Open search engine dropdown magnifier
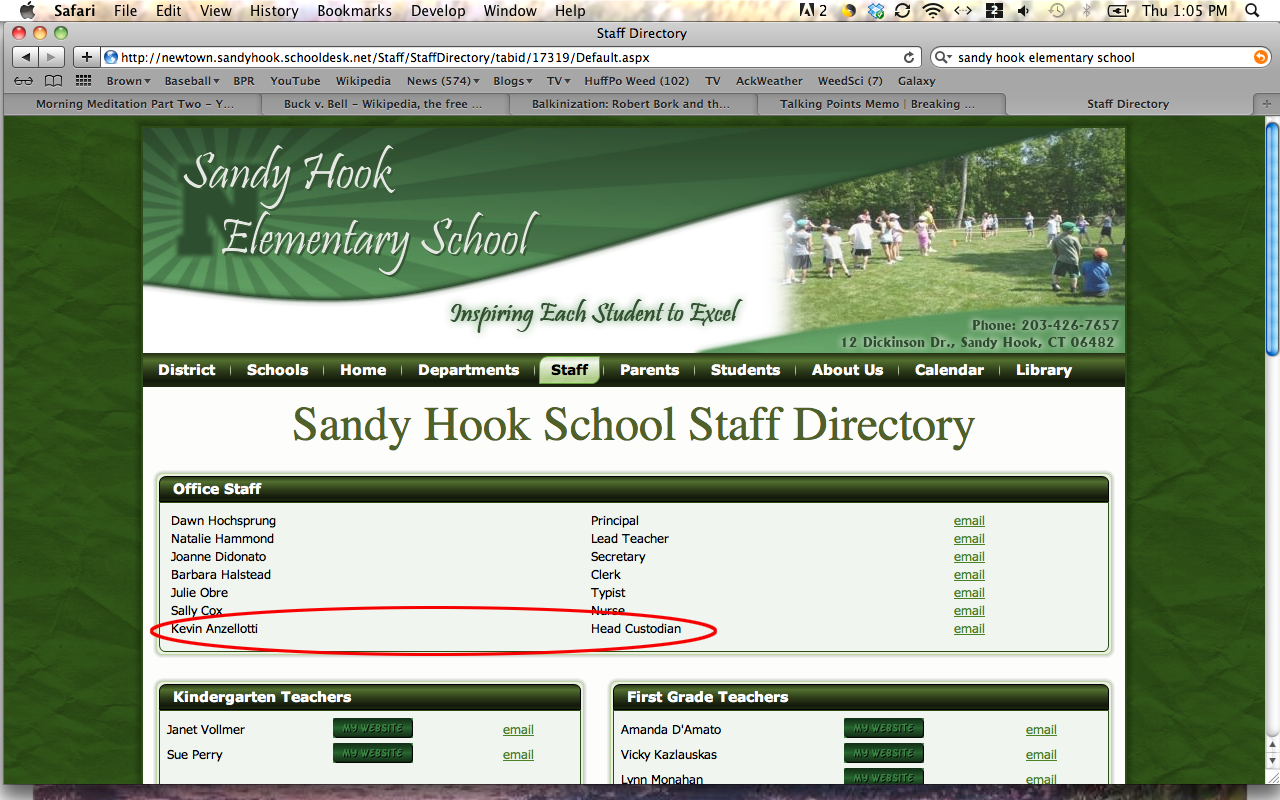The image size is (1280, 800). point(945,58)
